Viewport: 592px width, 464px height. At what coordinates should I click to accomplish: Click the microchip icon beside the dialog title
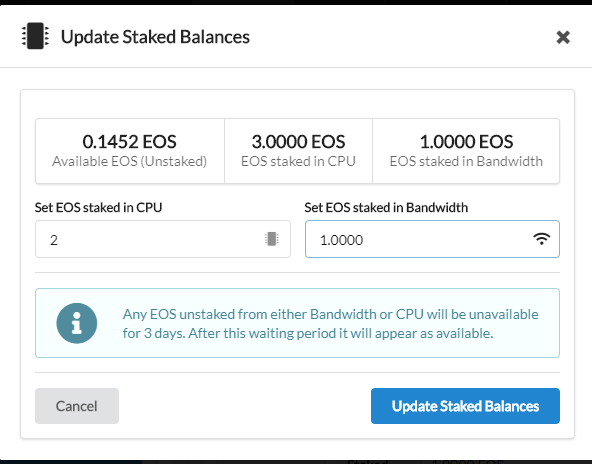coord(35,36)
